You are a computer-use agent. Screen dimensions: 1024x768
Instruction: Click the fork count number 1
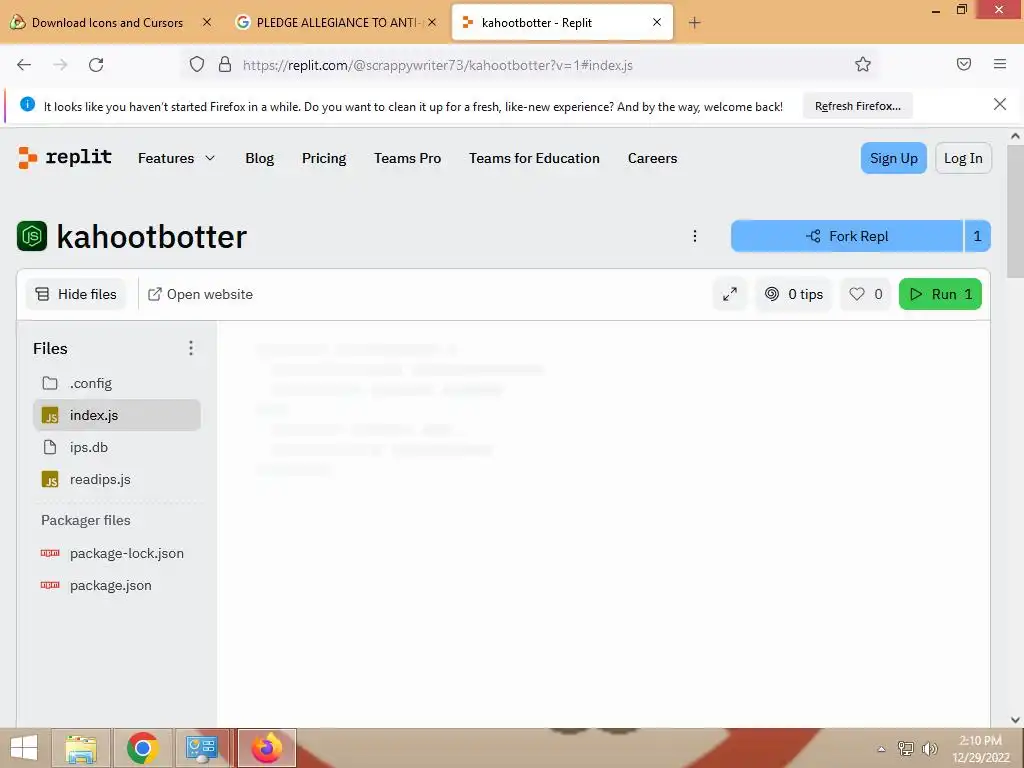pyautogui.click(x=978, y=236)
